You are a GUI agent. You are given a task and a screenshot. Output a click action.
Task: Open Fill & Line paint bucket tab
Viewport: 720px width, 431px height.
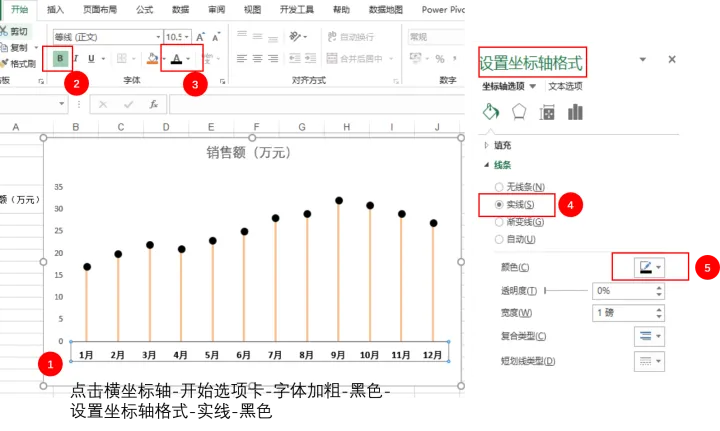(x=491, y=112)
